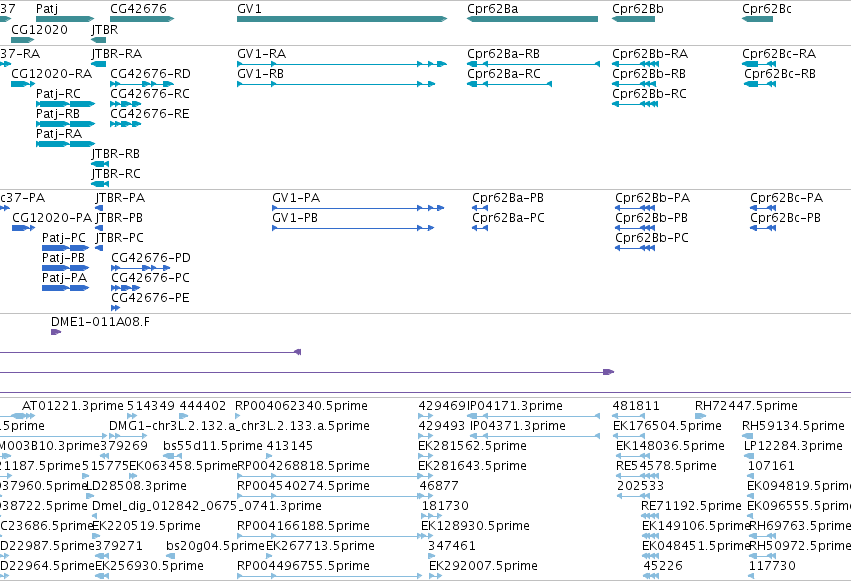Image resolution: width=851 pixels, height=581 pixels.
Task: Click the Cpr62Ba-RC transcript
Action: coord(510,84)
